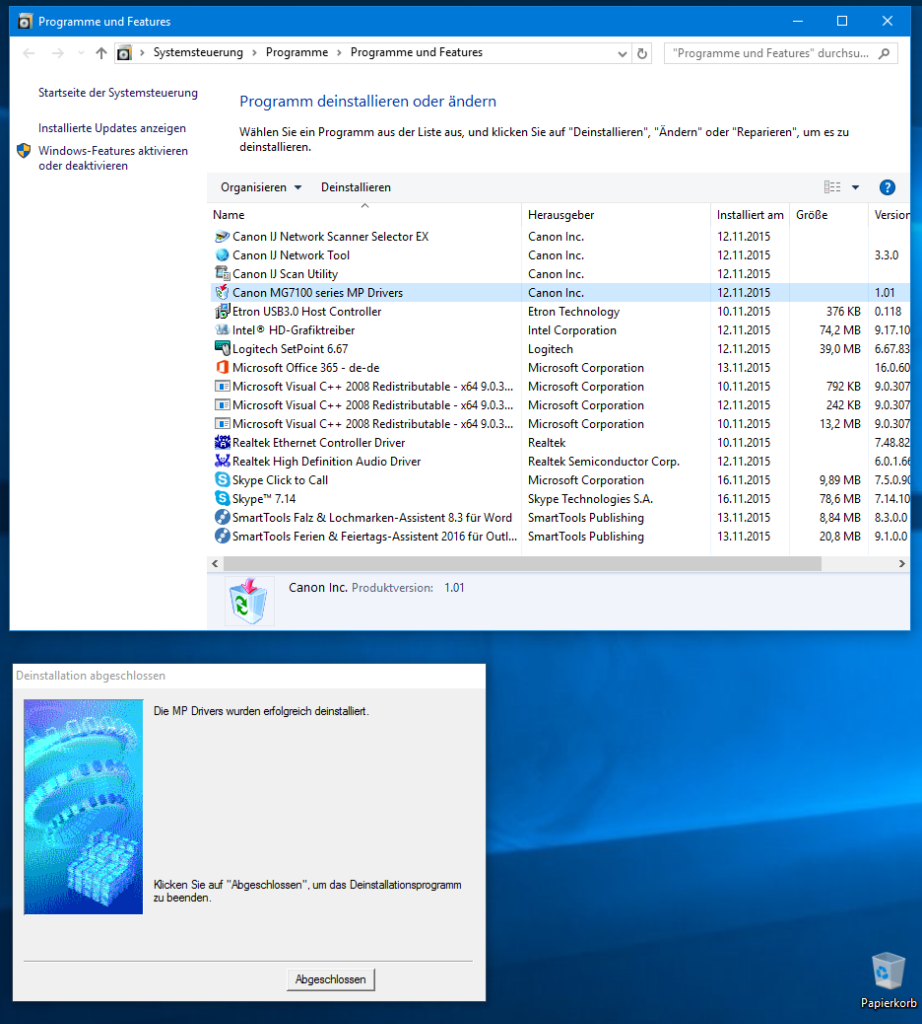The image size is (922, 1024).
Task: Click the Logitech SetPoint 6.67 icon
Action: click(x=222, y=349)
